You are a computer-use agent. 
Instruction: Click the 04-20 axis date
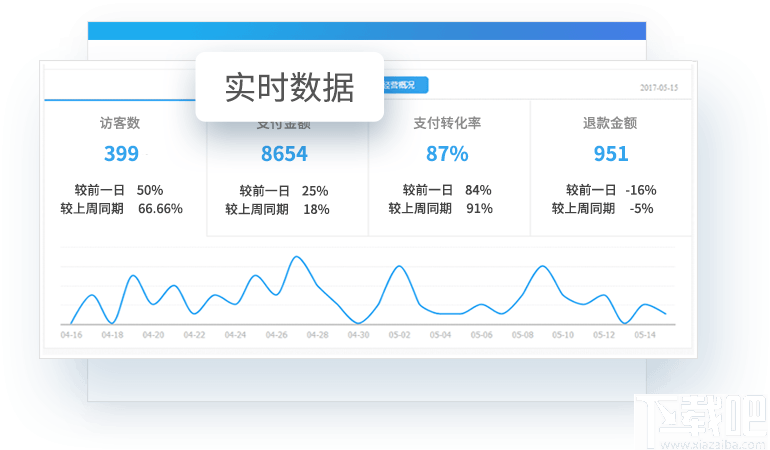tap(153, 335)
